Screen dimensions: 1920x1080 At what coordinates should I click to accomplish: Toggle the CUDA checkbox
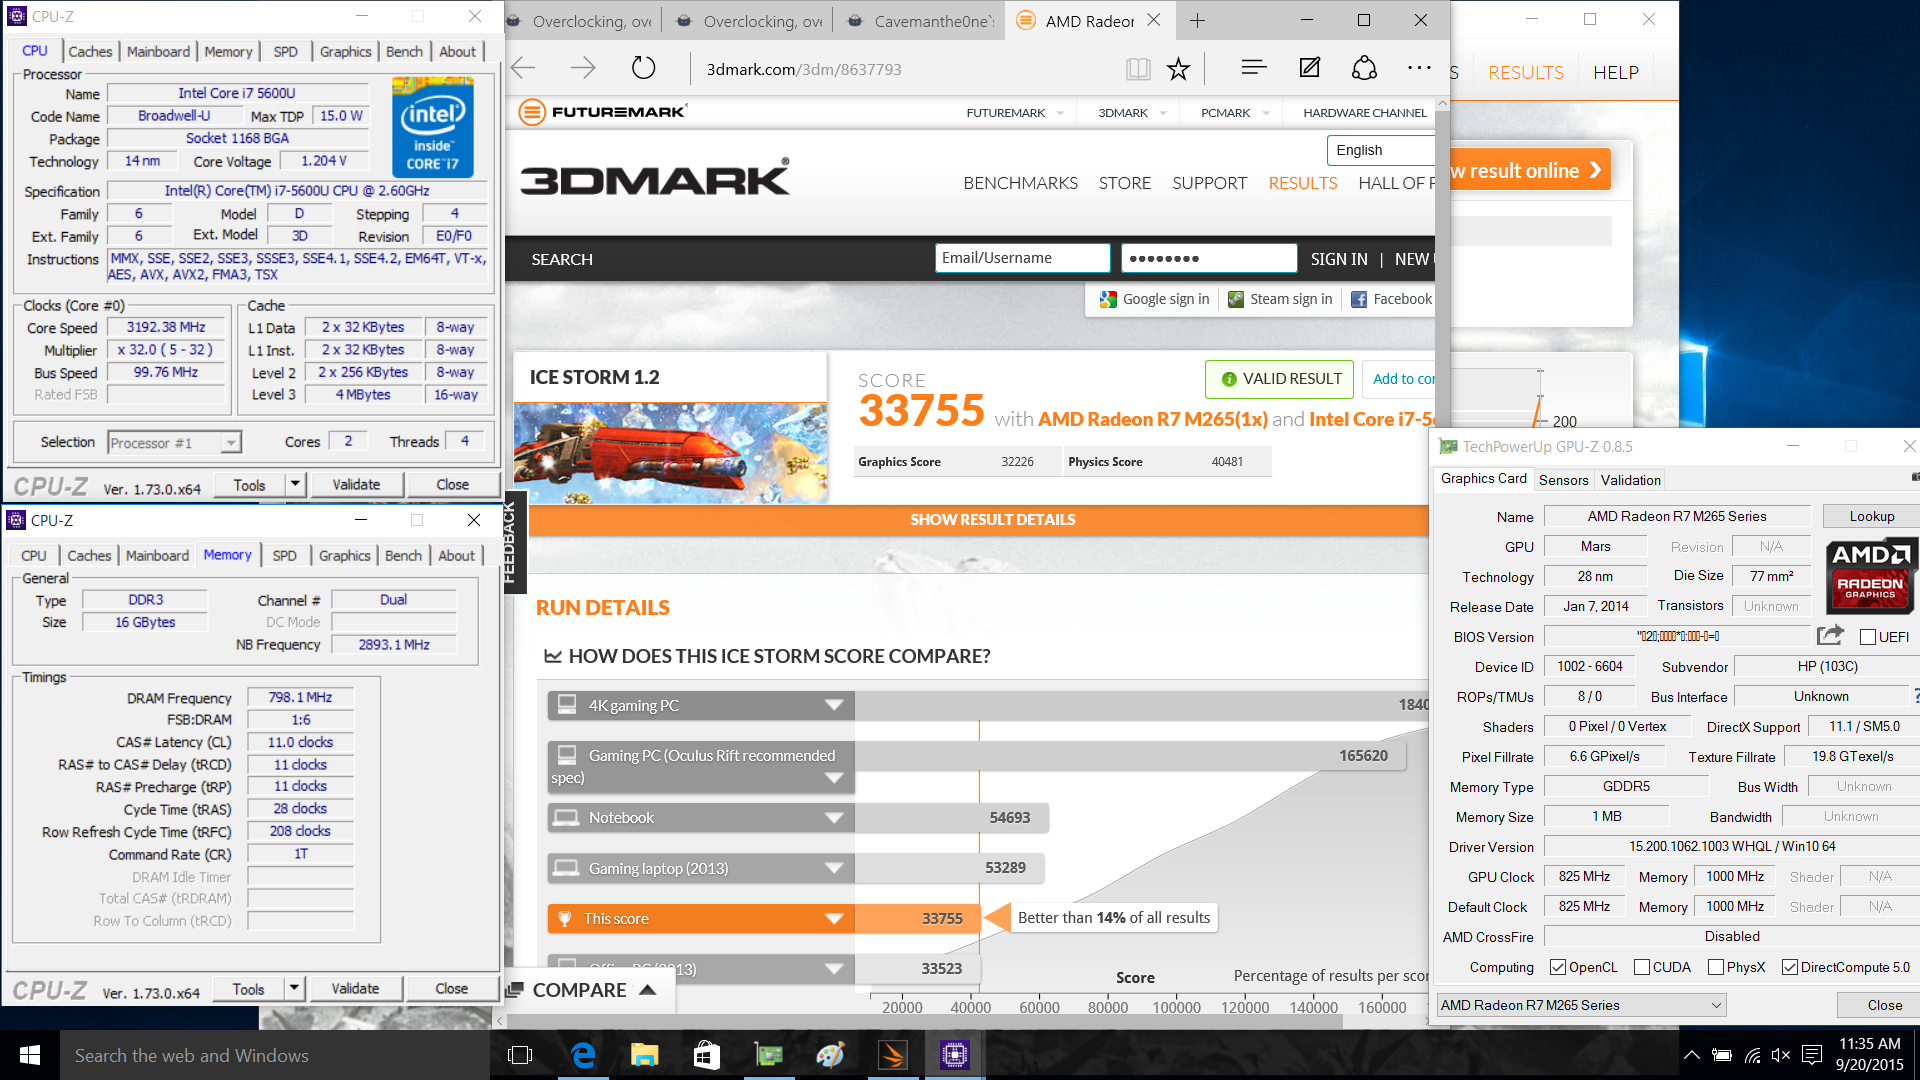(x=1641, y=967)
